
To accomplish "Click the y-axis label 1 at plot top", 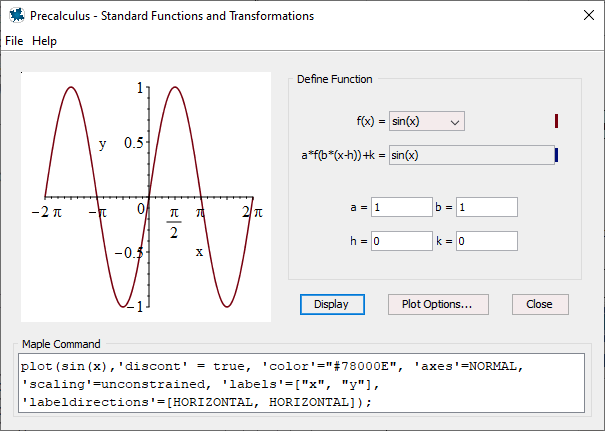I will pos(140,88).
